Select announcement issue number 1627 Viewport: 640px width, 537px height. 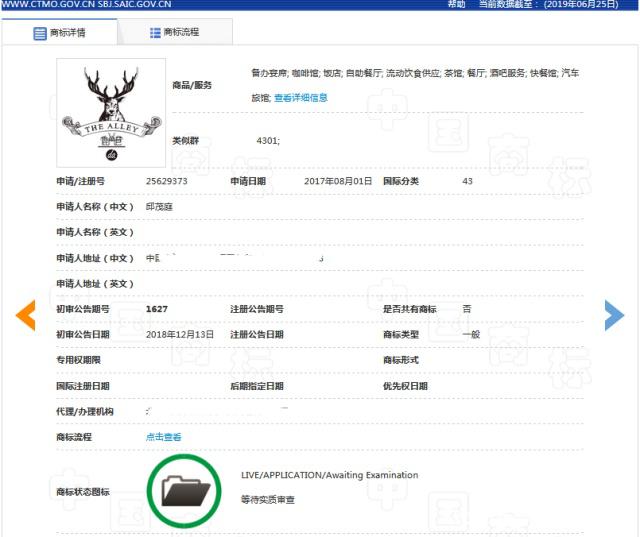(x=157, y=309)
